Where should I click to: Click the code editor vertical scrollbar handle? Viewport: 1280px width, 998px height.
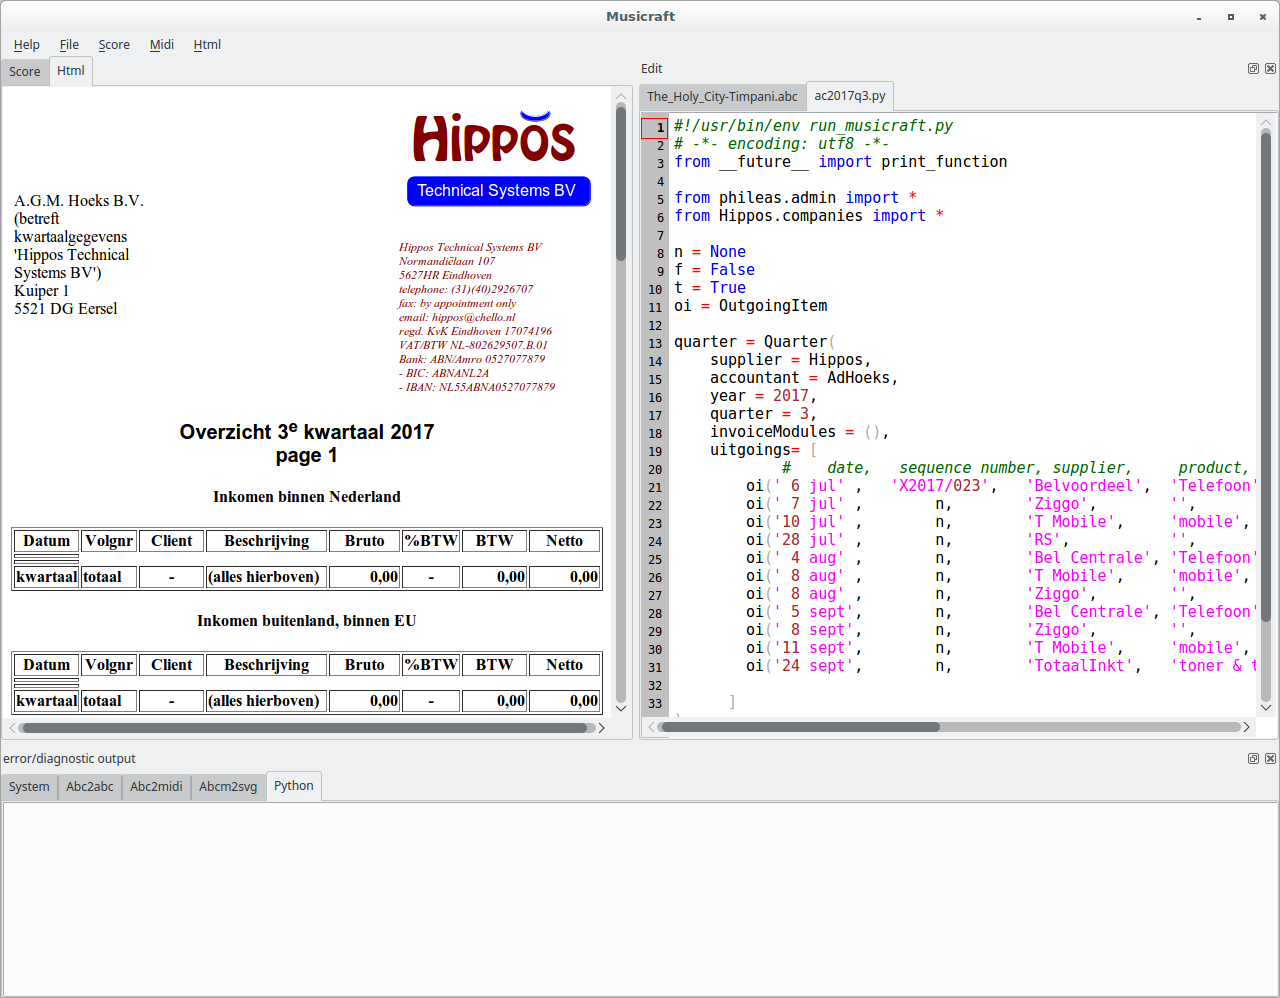(1266, 377)
